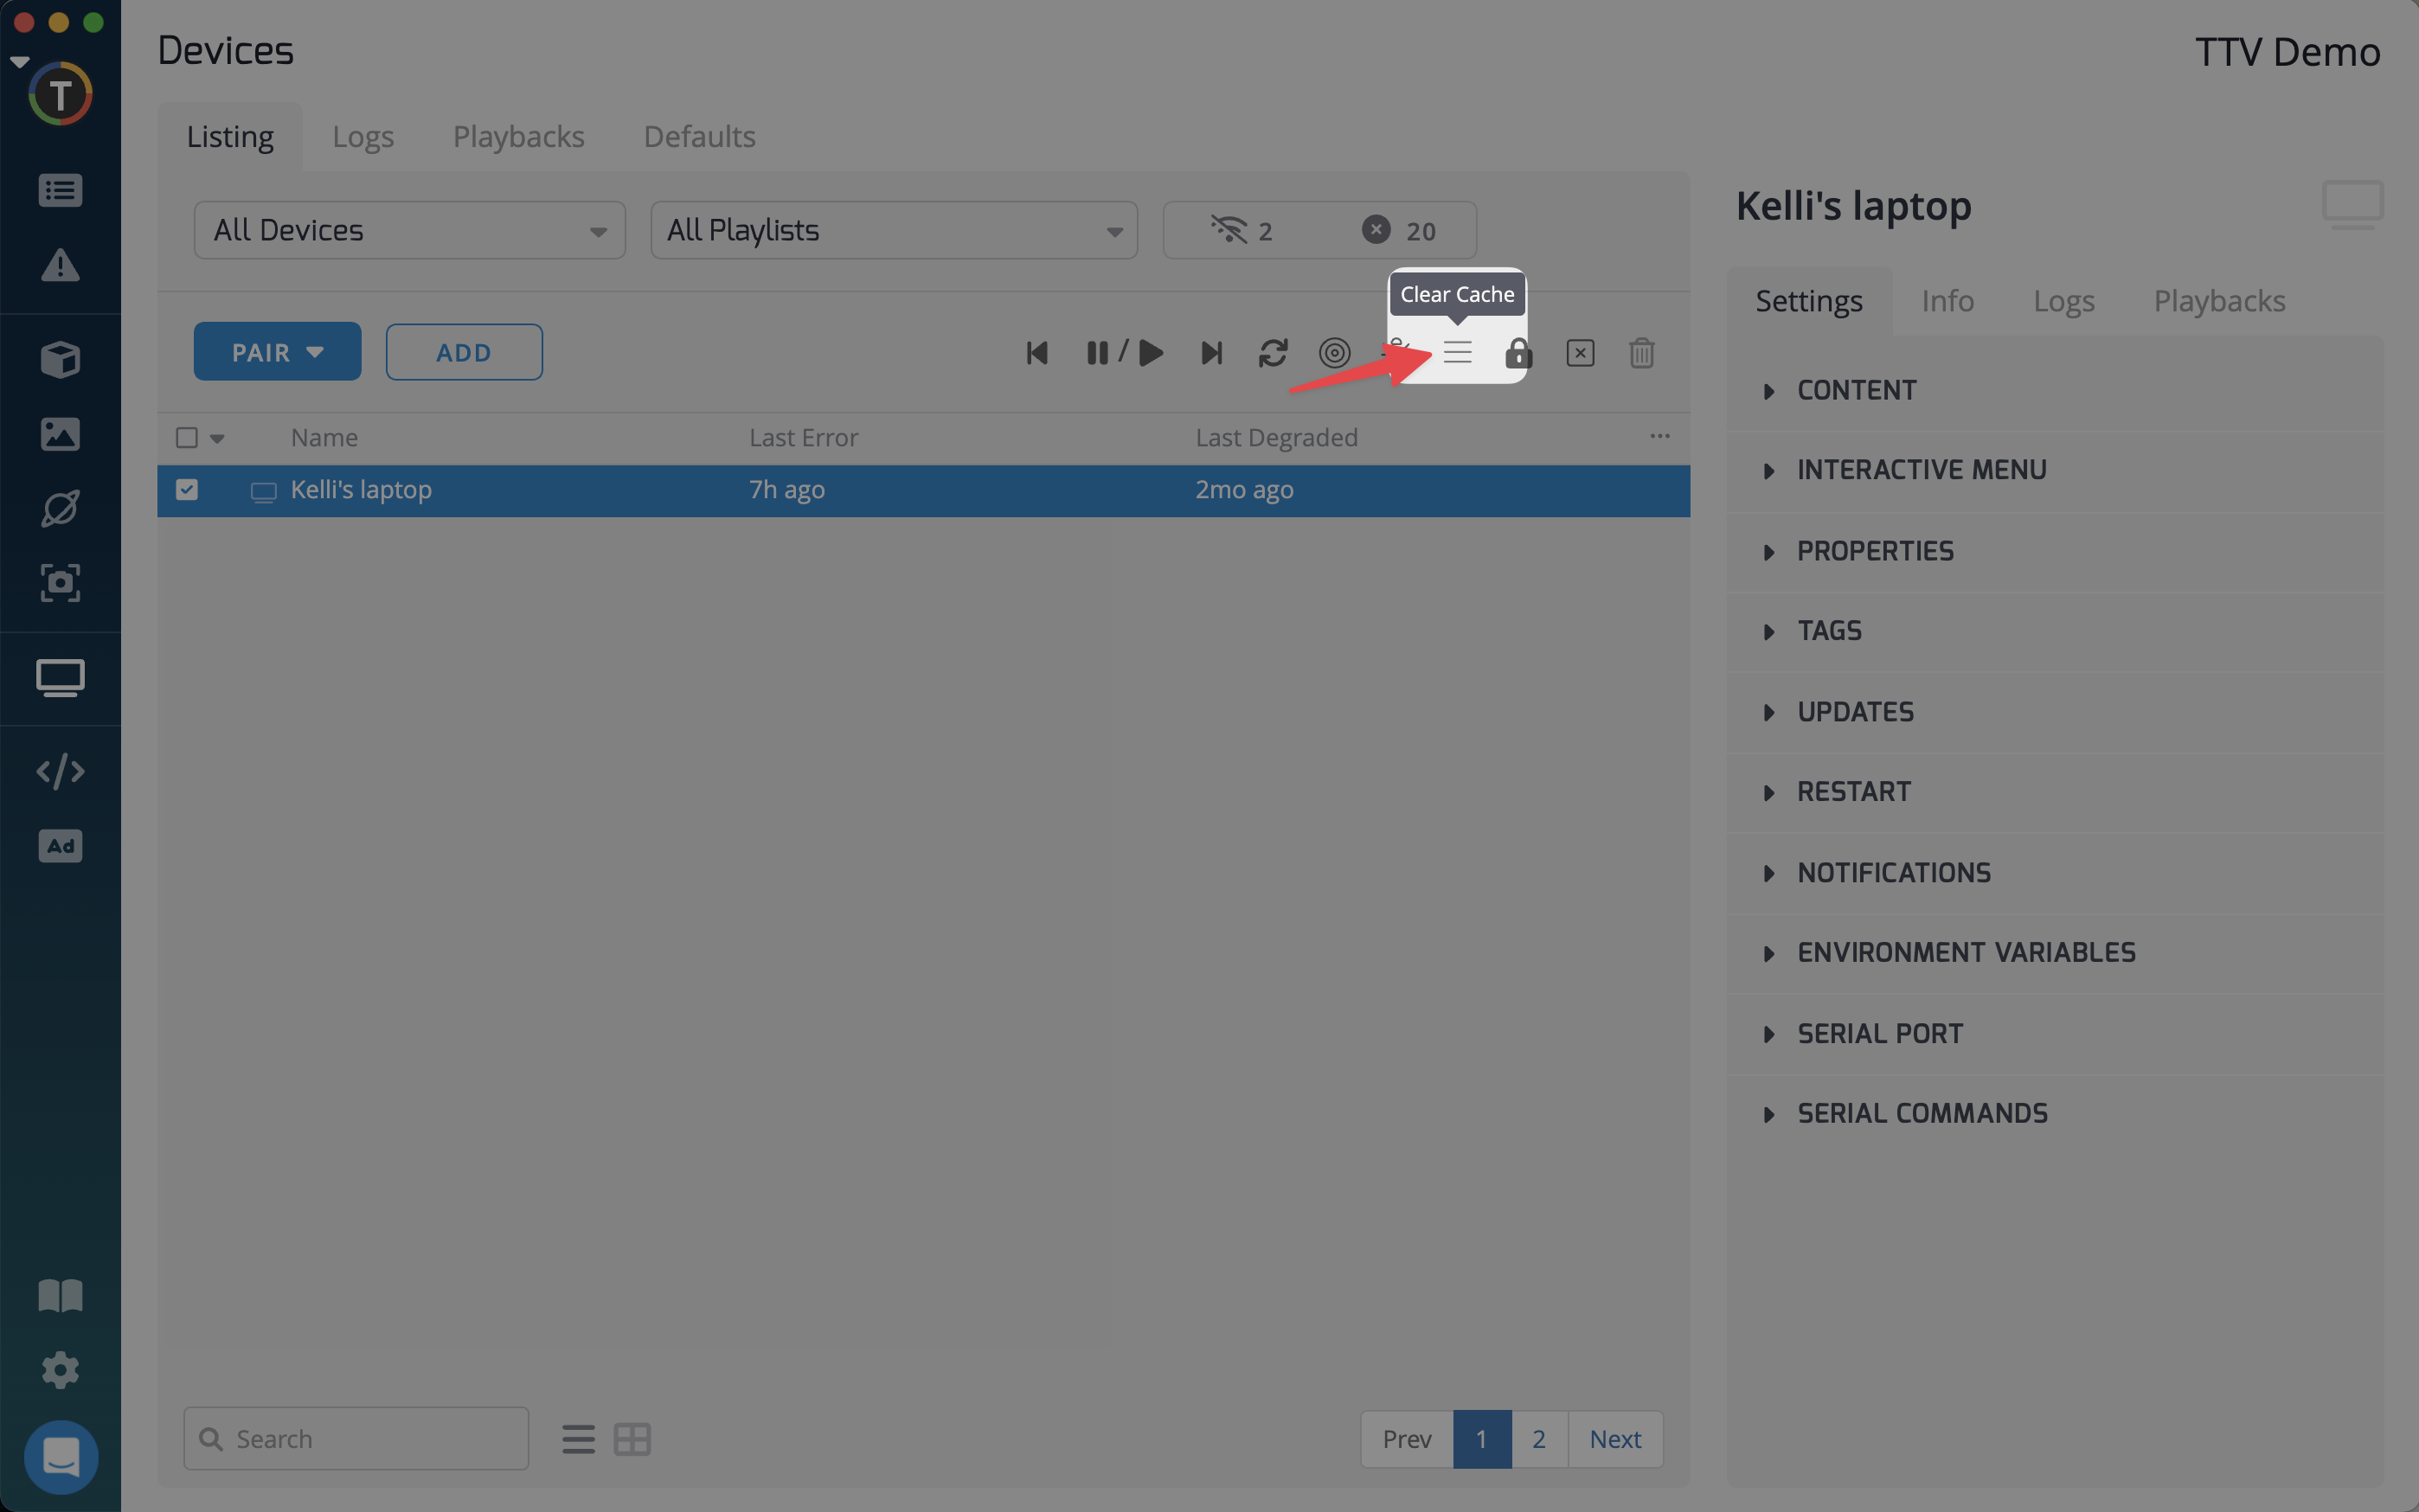Open the developer code sidebar icon
The image size is (2419, 1512).
coord(60,771)
